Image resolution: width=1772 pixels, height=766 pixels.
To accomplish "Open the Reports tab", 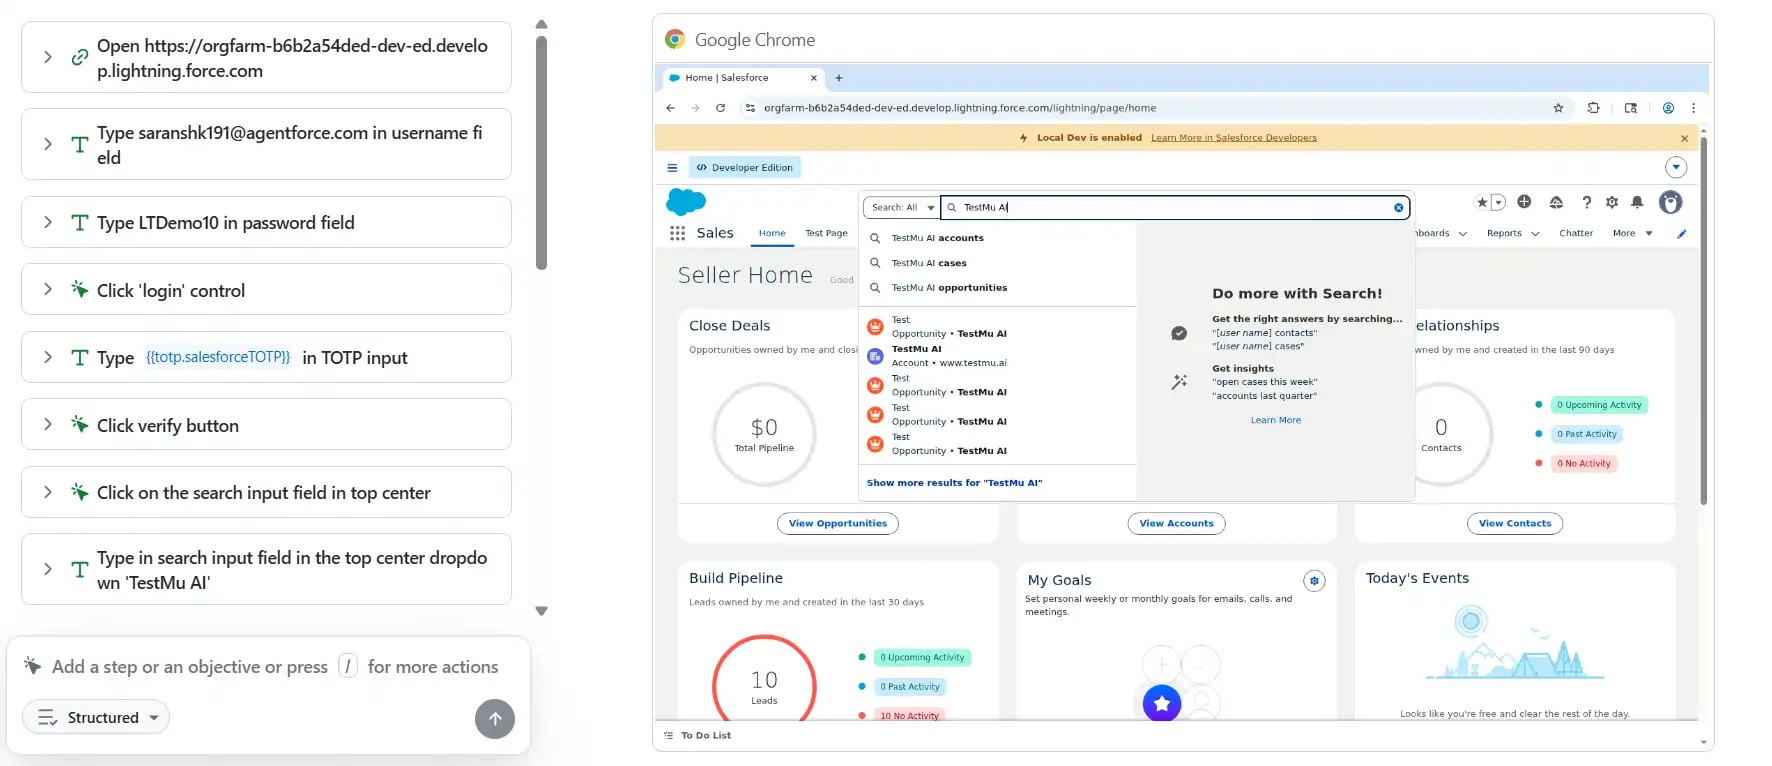I will [1504, 233].
